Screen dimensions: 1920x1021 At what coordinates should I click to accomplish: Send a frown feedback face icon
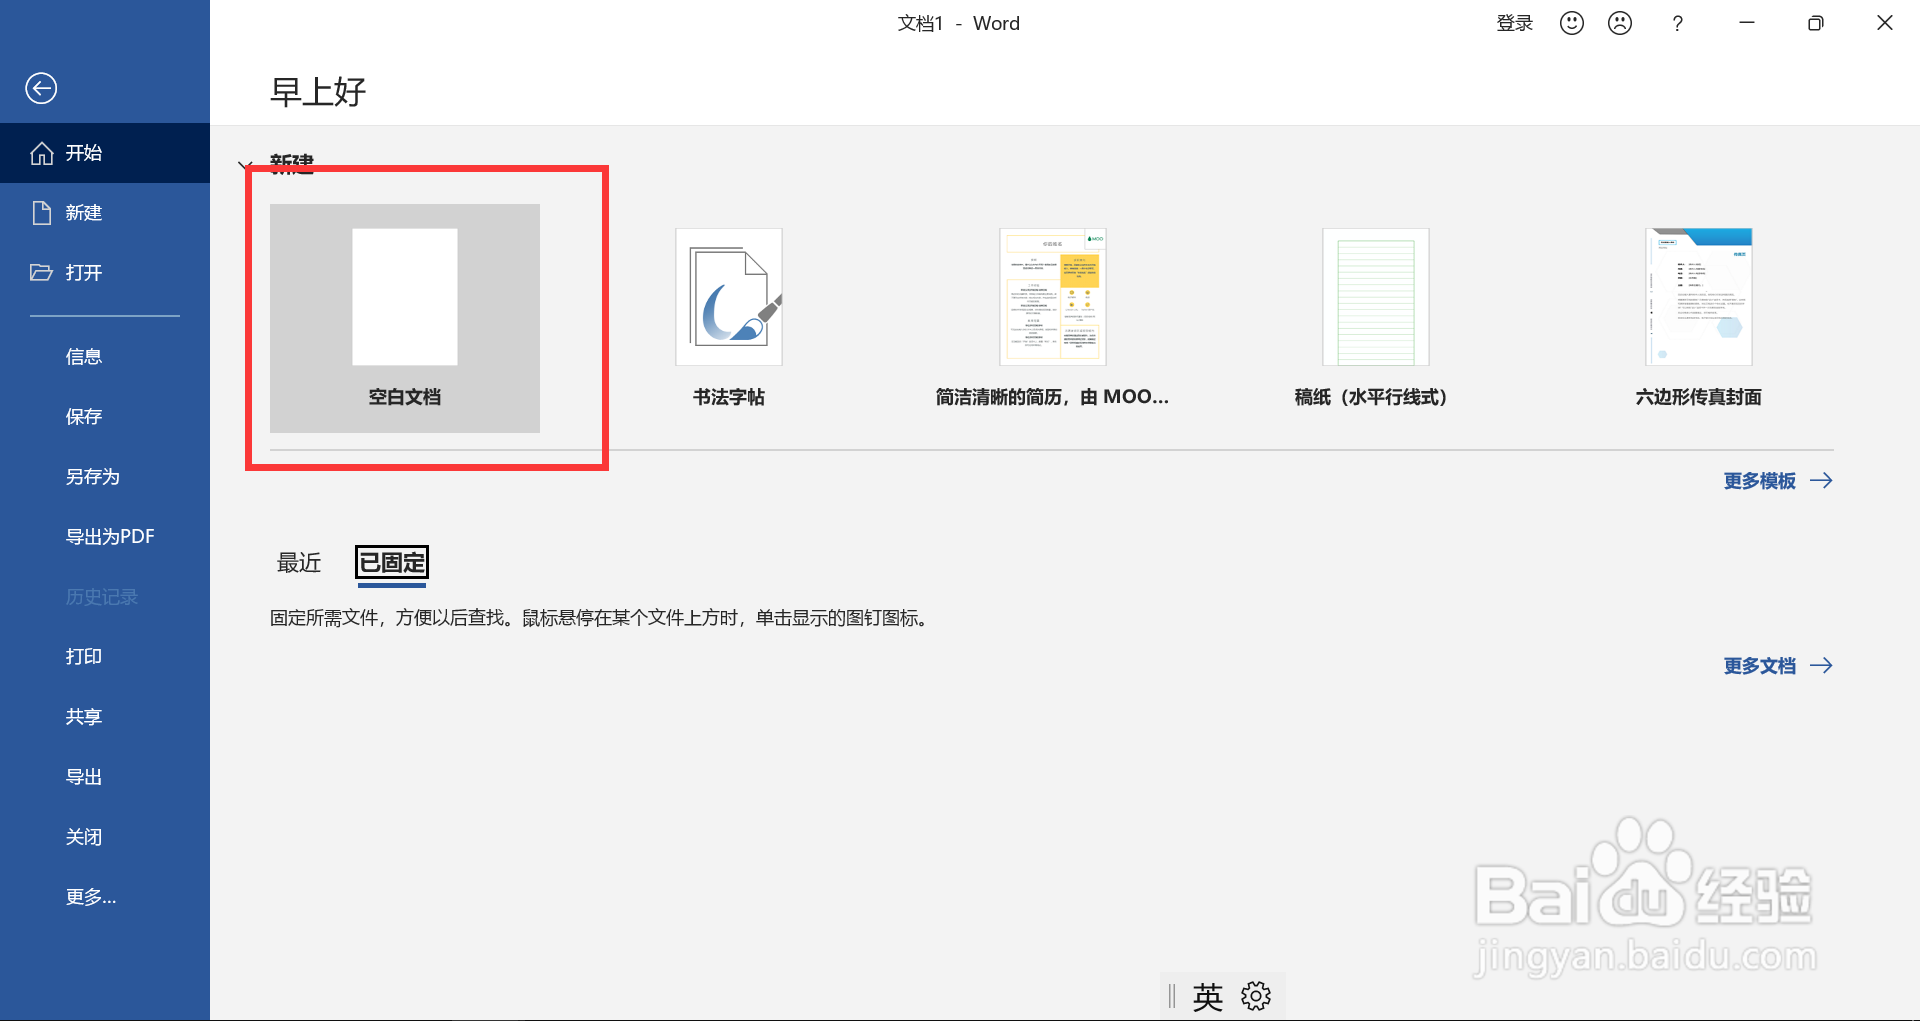click(x=1620, y=23)
